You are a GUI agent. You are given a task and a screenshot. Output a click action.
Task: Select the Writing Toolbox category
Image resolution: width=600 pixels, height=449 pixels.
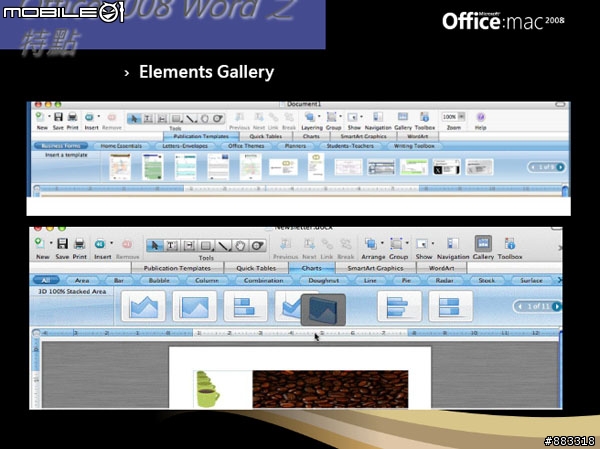[x=414, y=146]
